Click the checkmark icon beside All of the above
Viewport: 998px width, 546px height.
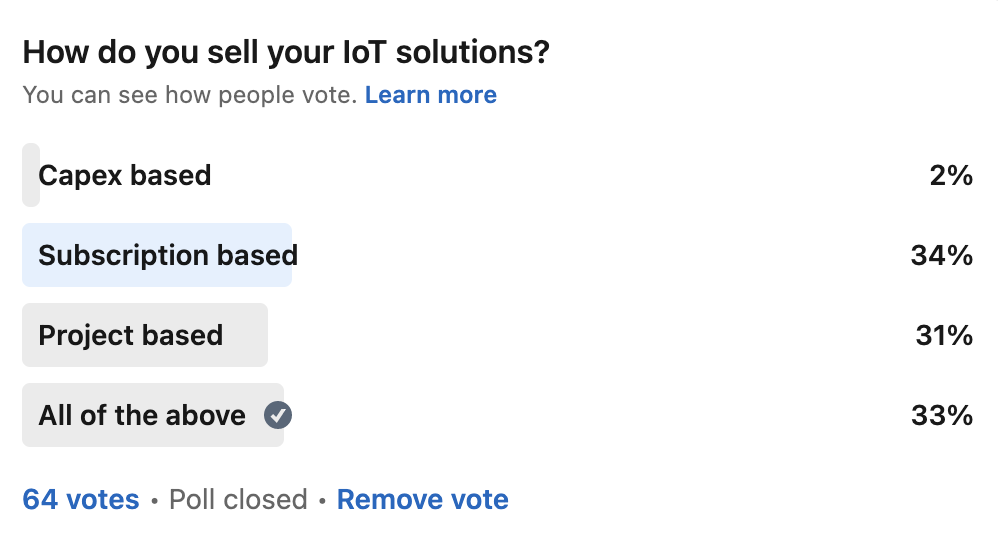click(x=278, y=415)
